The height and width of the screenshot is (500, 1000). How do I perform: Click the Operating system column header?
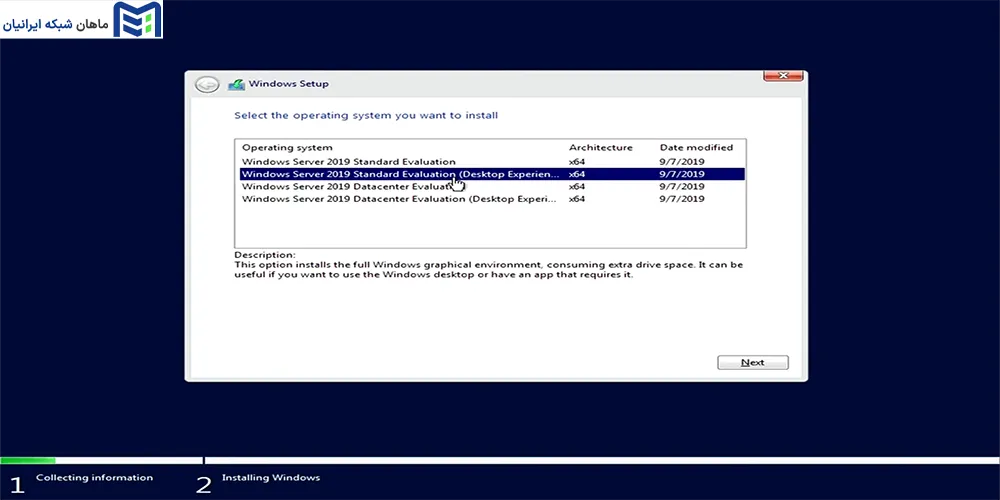coord(287,147)
